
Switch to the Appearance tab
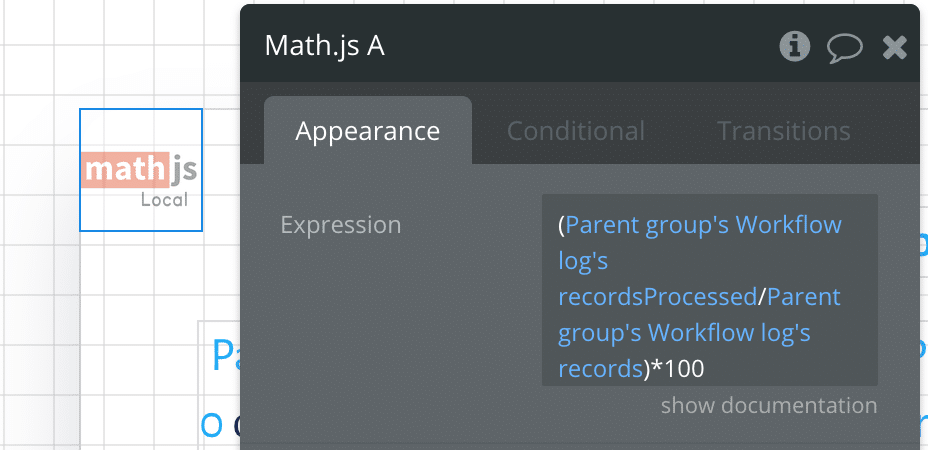tap(368, 131)
